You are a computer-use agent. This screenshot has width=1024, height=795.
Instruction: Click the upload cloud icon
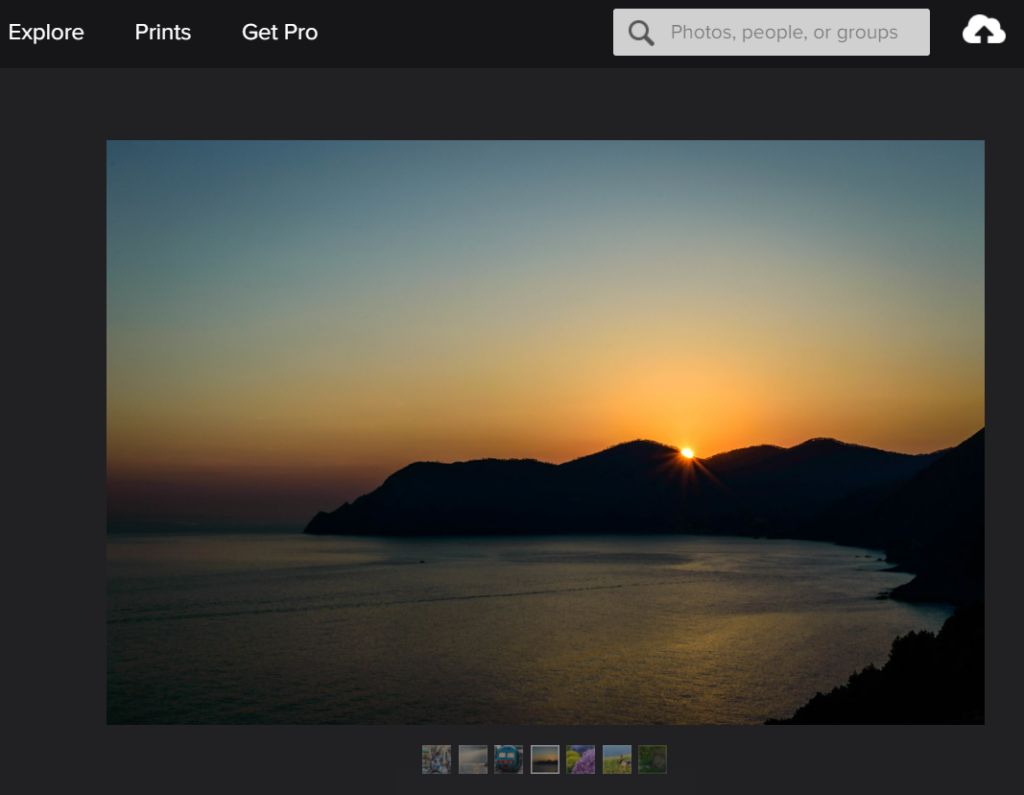983,32
